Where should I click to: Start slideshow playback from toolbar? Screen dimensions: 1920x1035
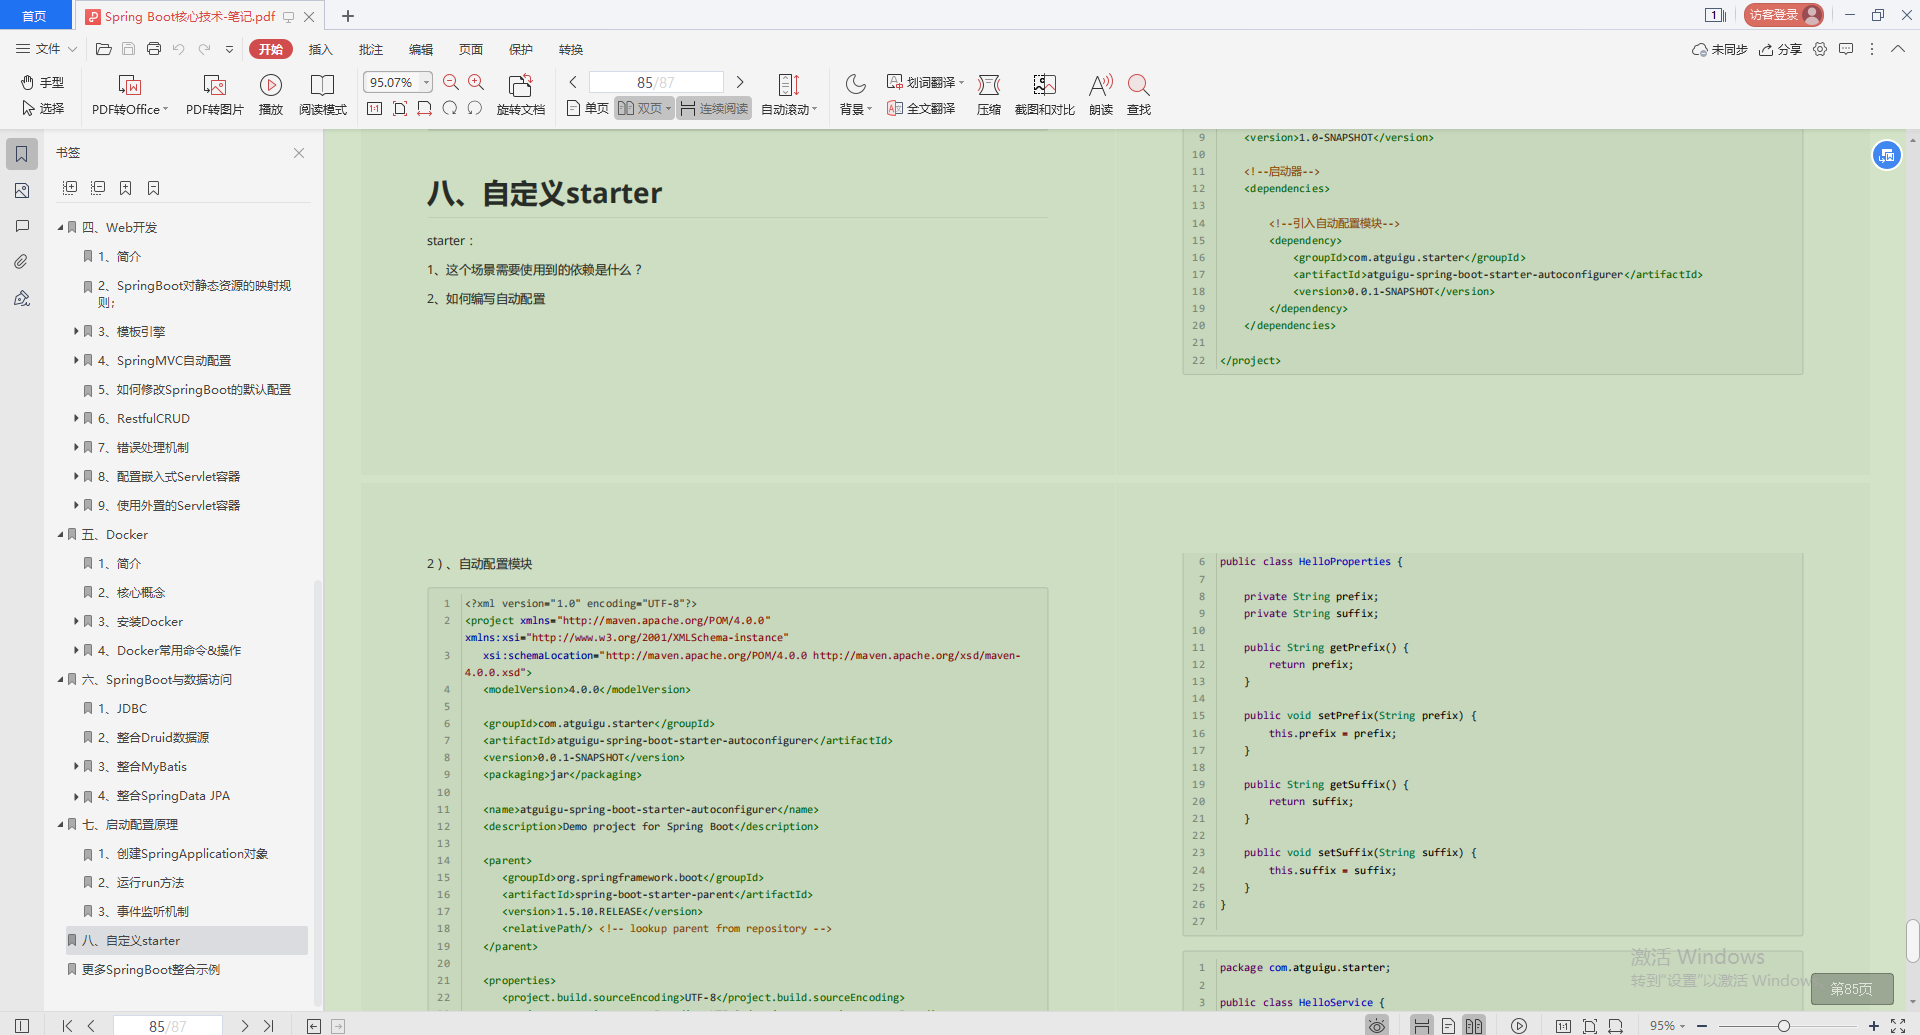click(x=271, y=95)
